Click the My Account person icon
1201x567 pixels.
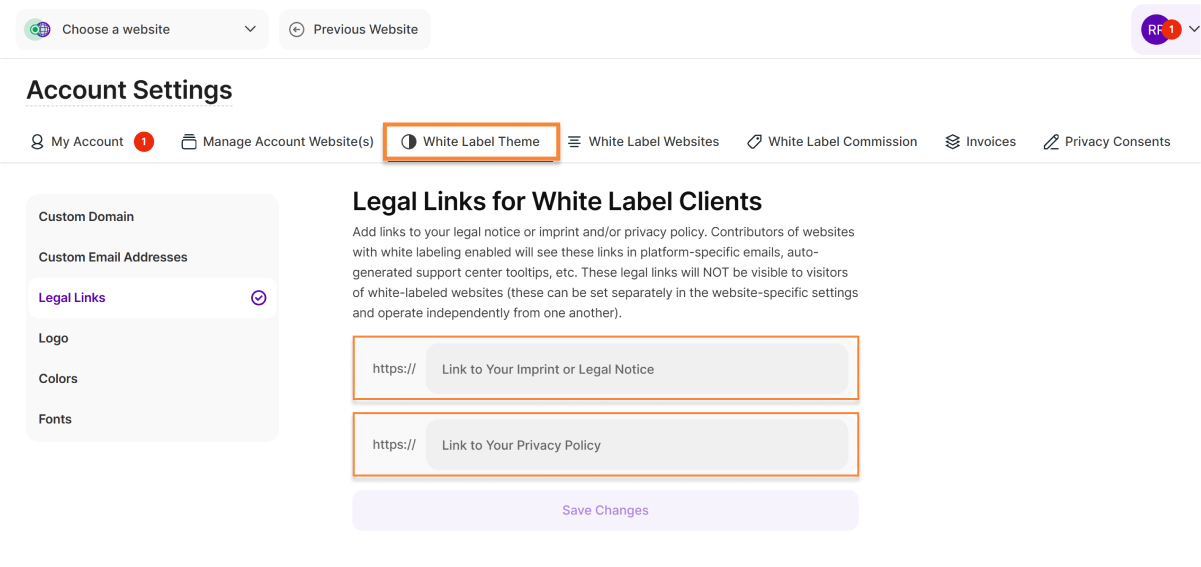tap(37, 142)
